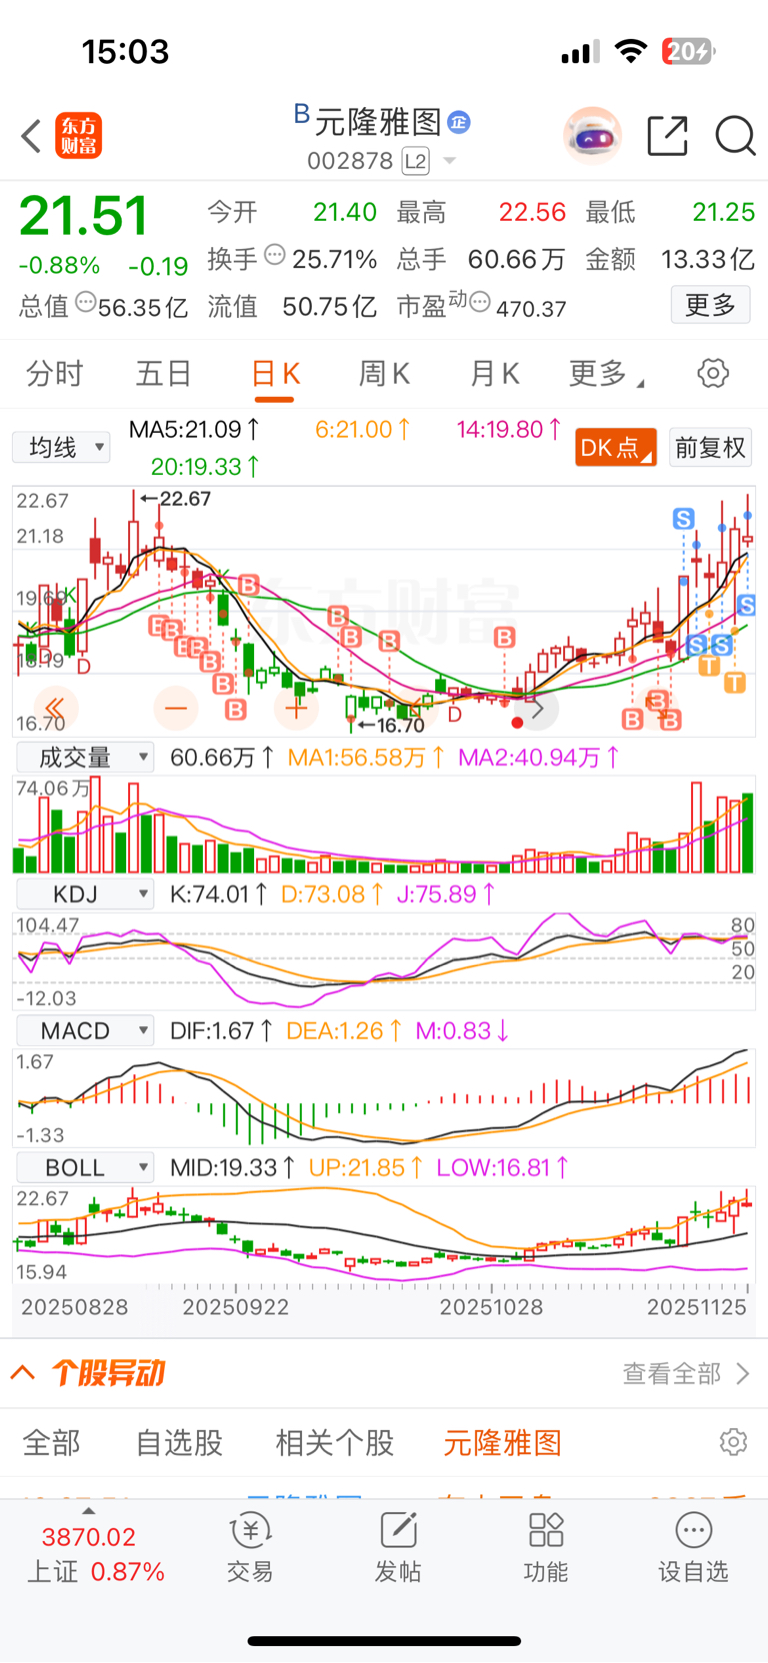The height and width of the screenshot is (1663, 768).
Task: Tap the DIF:1.67 MACD value
Action: (221, 1031)
